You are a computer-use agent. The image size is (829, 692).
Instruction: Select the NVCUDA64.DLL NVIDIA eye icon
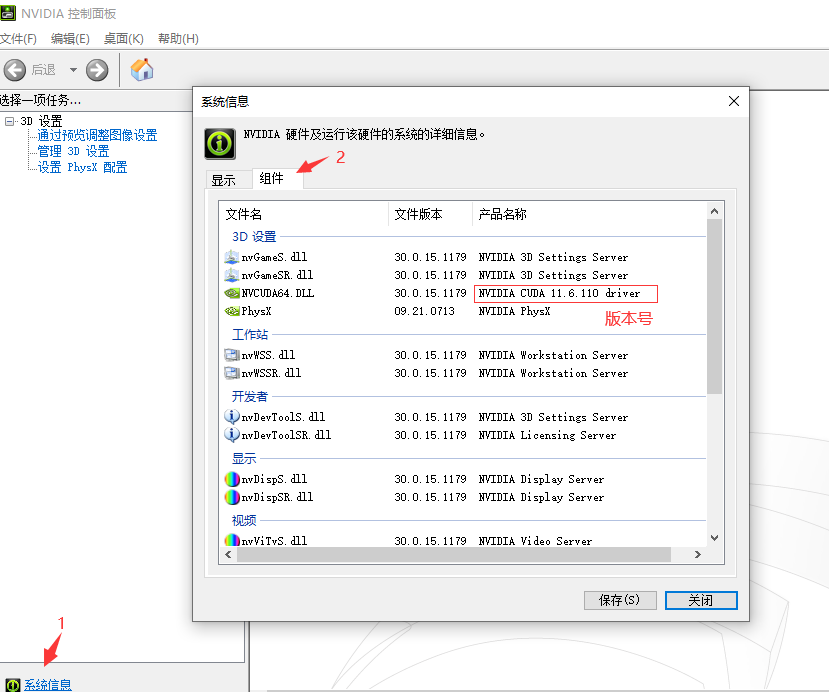232,293
